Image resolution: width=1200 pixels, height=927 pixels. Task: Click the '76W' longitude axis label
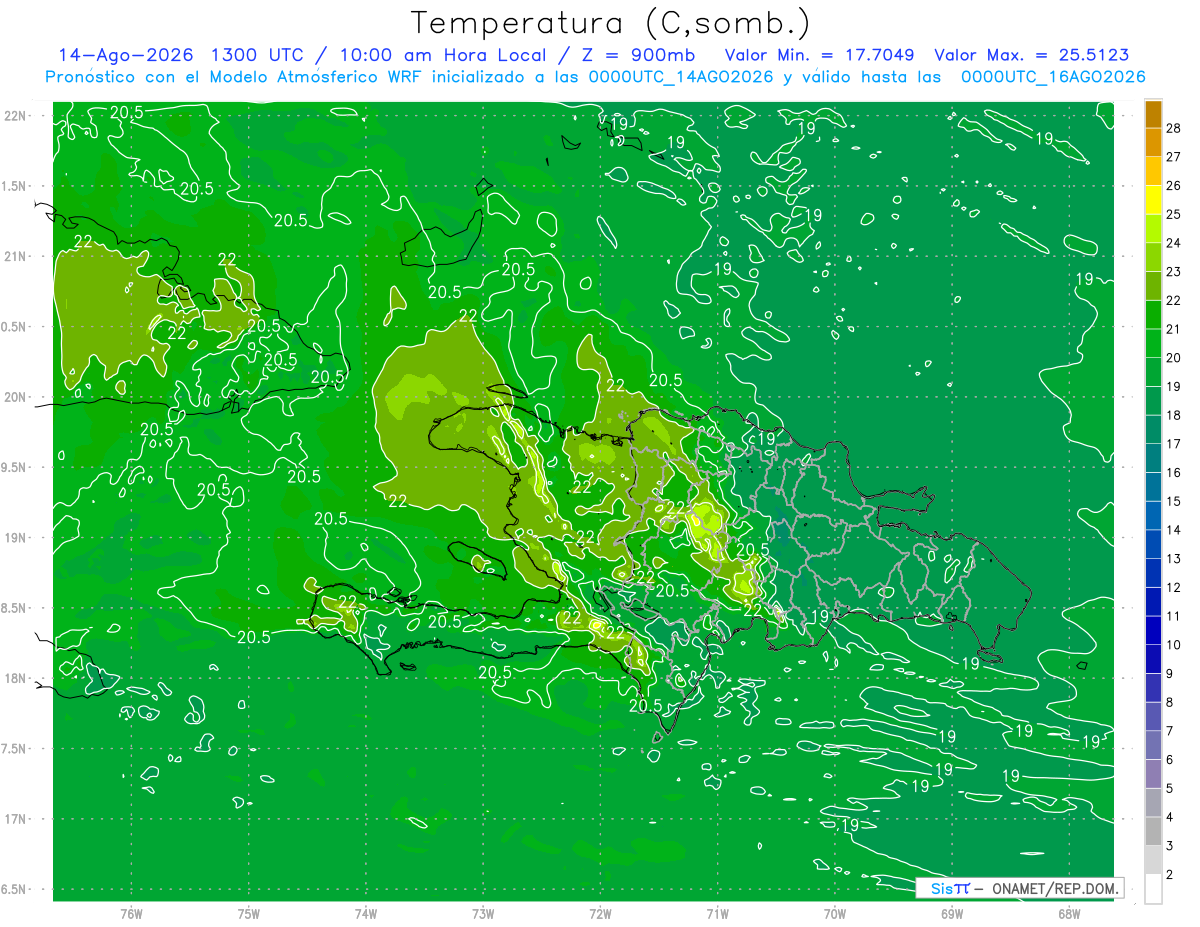click(x=131, y=914)
